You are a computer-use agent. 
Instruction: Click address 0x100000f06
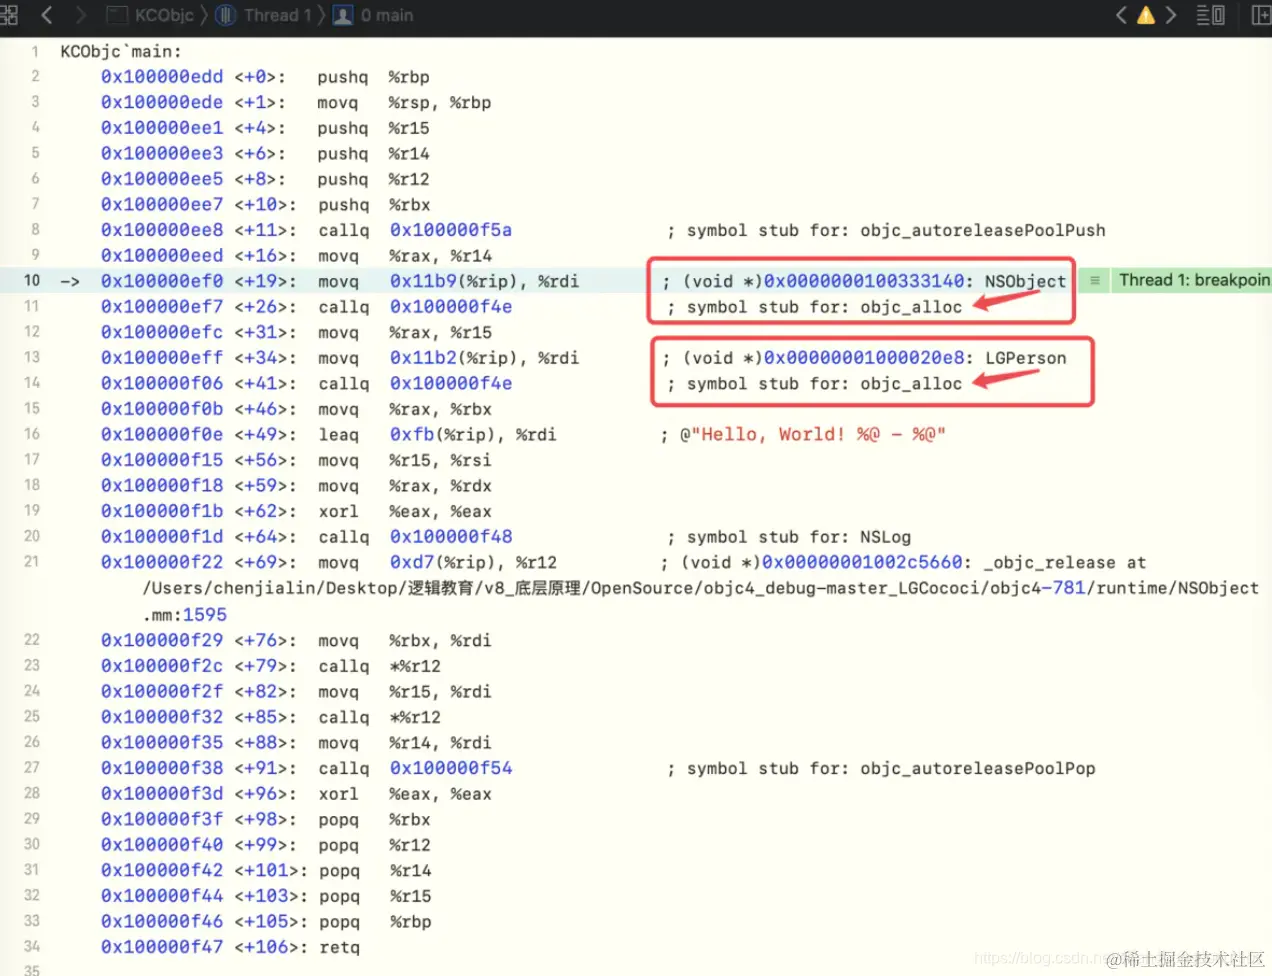click(162, 383)
